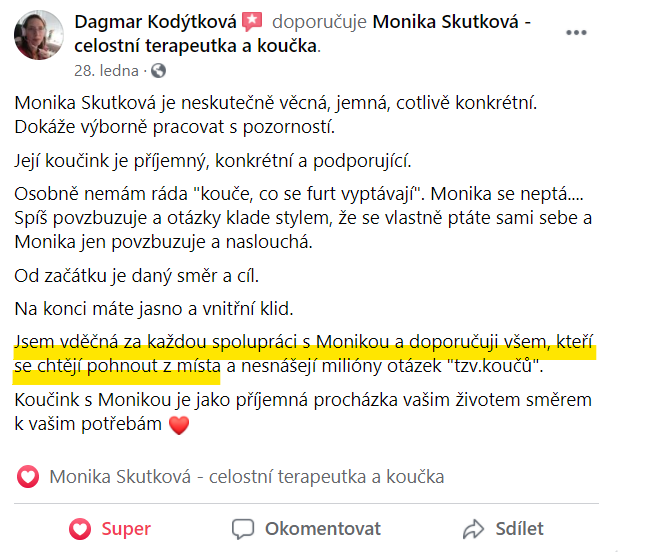This screenshot has width=672, height=552.
Task: Click the 28. ledna post date
Action: [x=106, y=71]
